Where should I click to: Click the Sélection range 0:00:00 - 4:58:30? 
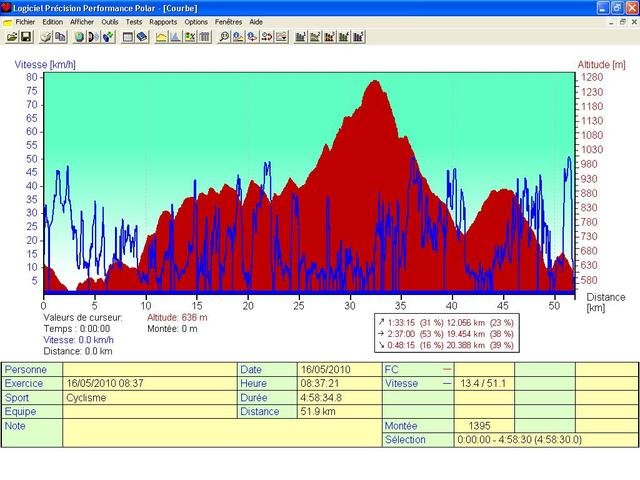(519, 440)
